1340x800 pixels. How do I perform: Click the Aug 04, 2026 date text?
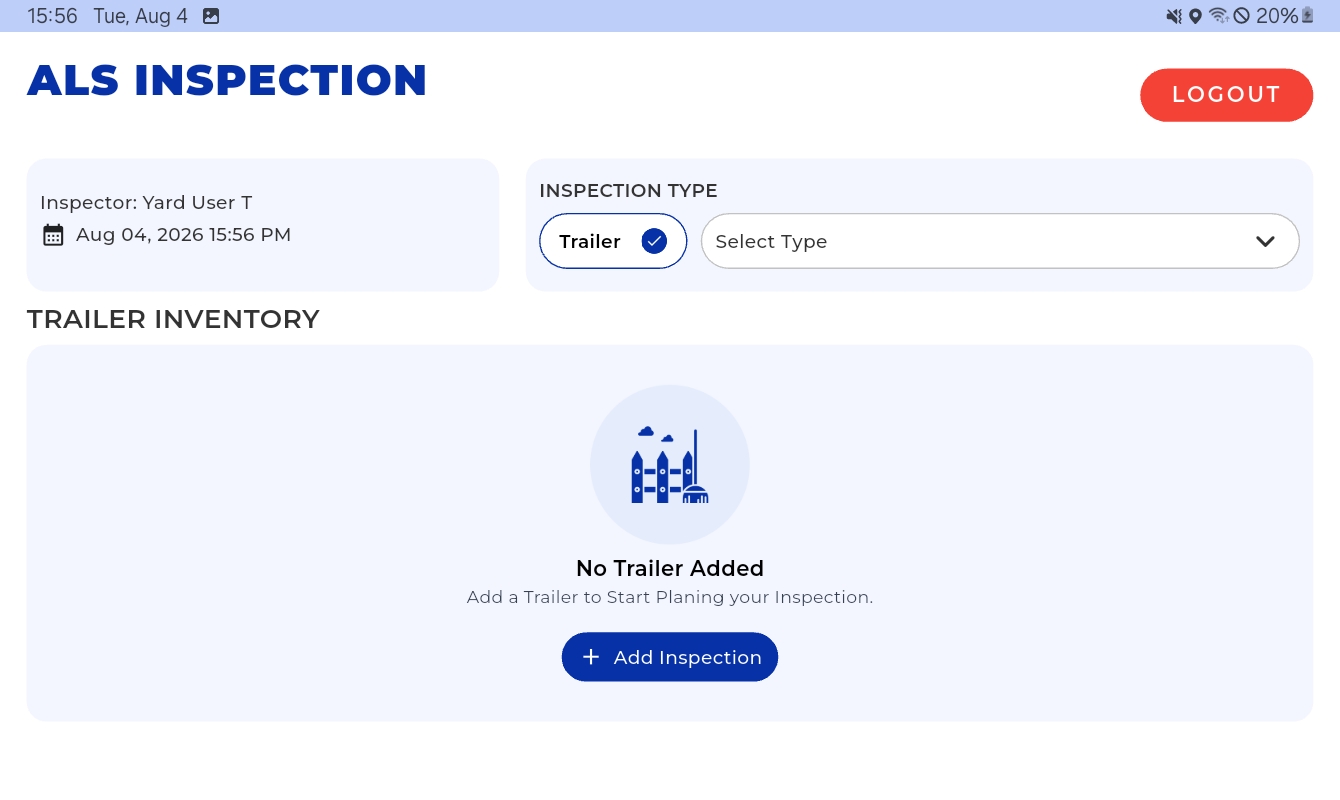[183, 235]
